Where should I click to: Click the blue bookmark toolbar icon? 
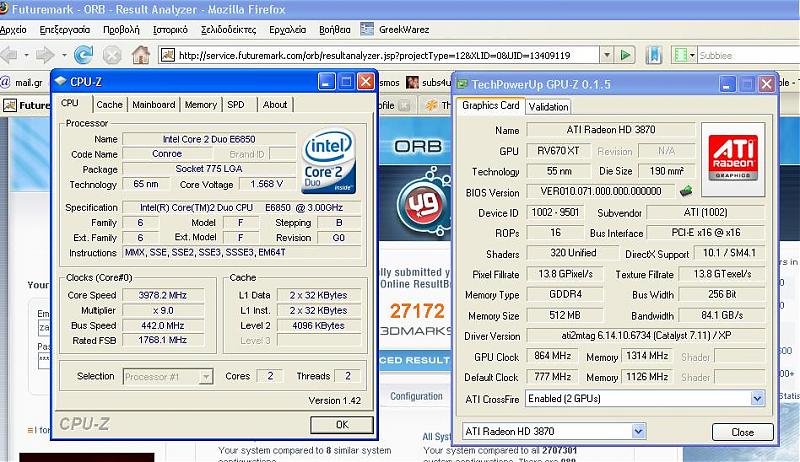tap(654, 55)
